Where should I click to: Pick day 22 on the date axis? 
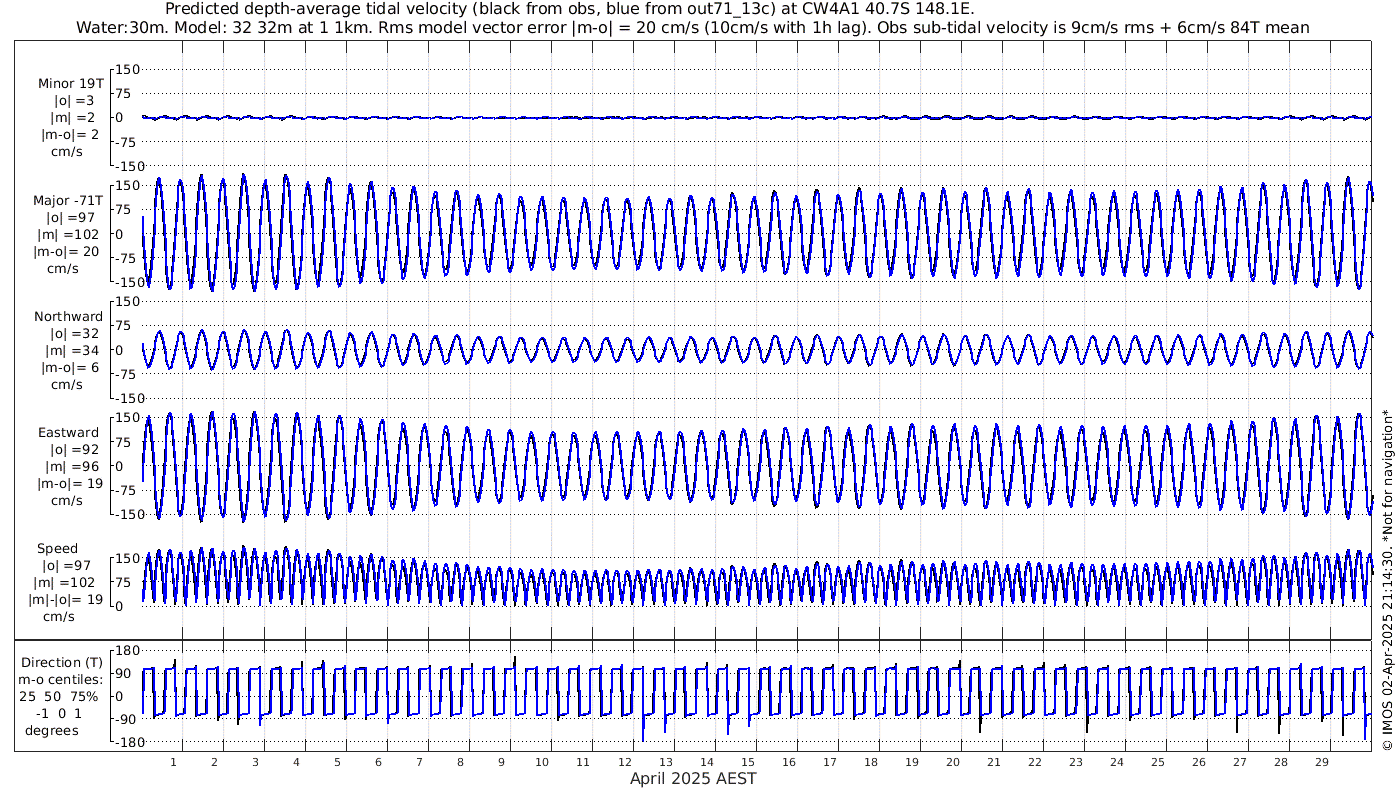[1034, 762]
